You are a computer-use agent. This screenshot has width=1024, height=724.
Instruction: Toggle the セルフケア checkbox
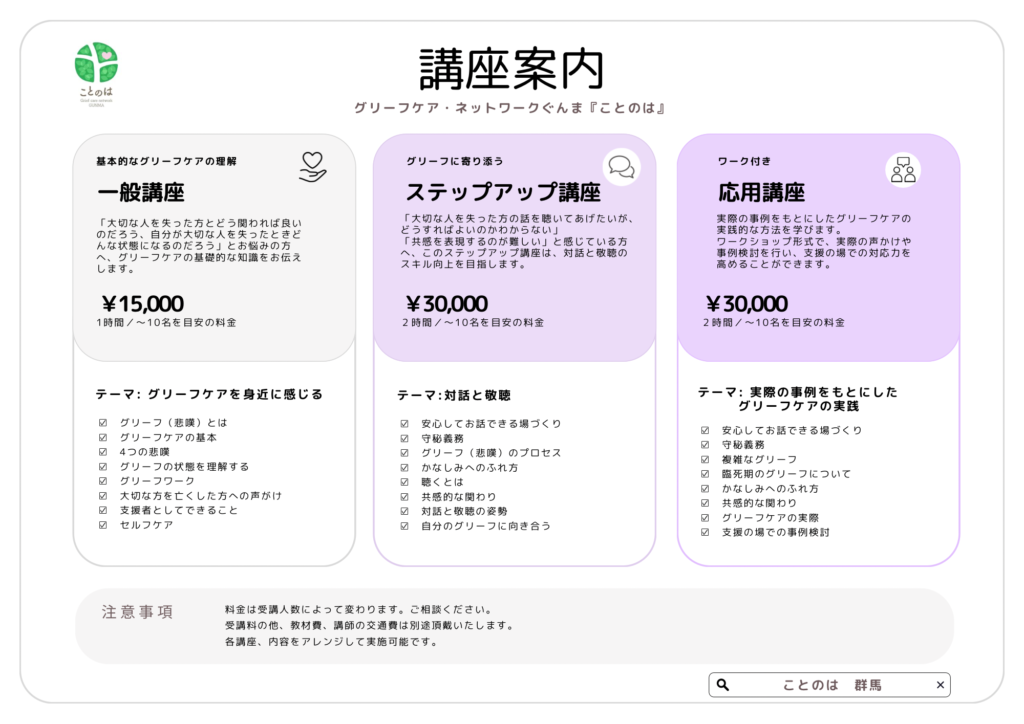pos(103,525)
